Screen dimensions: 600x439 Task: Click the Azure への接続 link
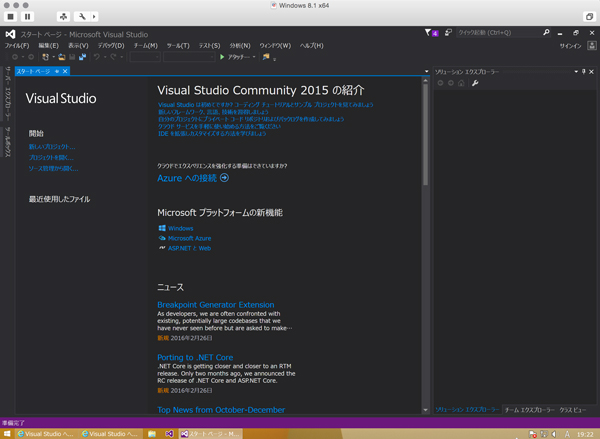pos(187,178)
